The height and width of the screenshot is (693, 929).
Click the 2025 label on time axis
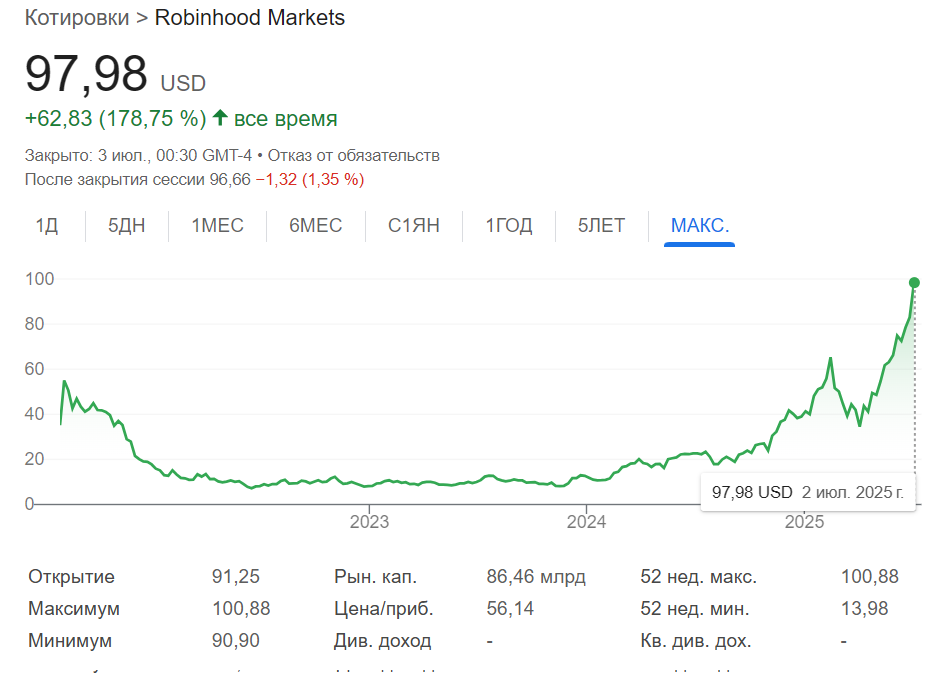804,521
